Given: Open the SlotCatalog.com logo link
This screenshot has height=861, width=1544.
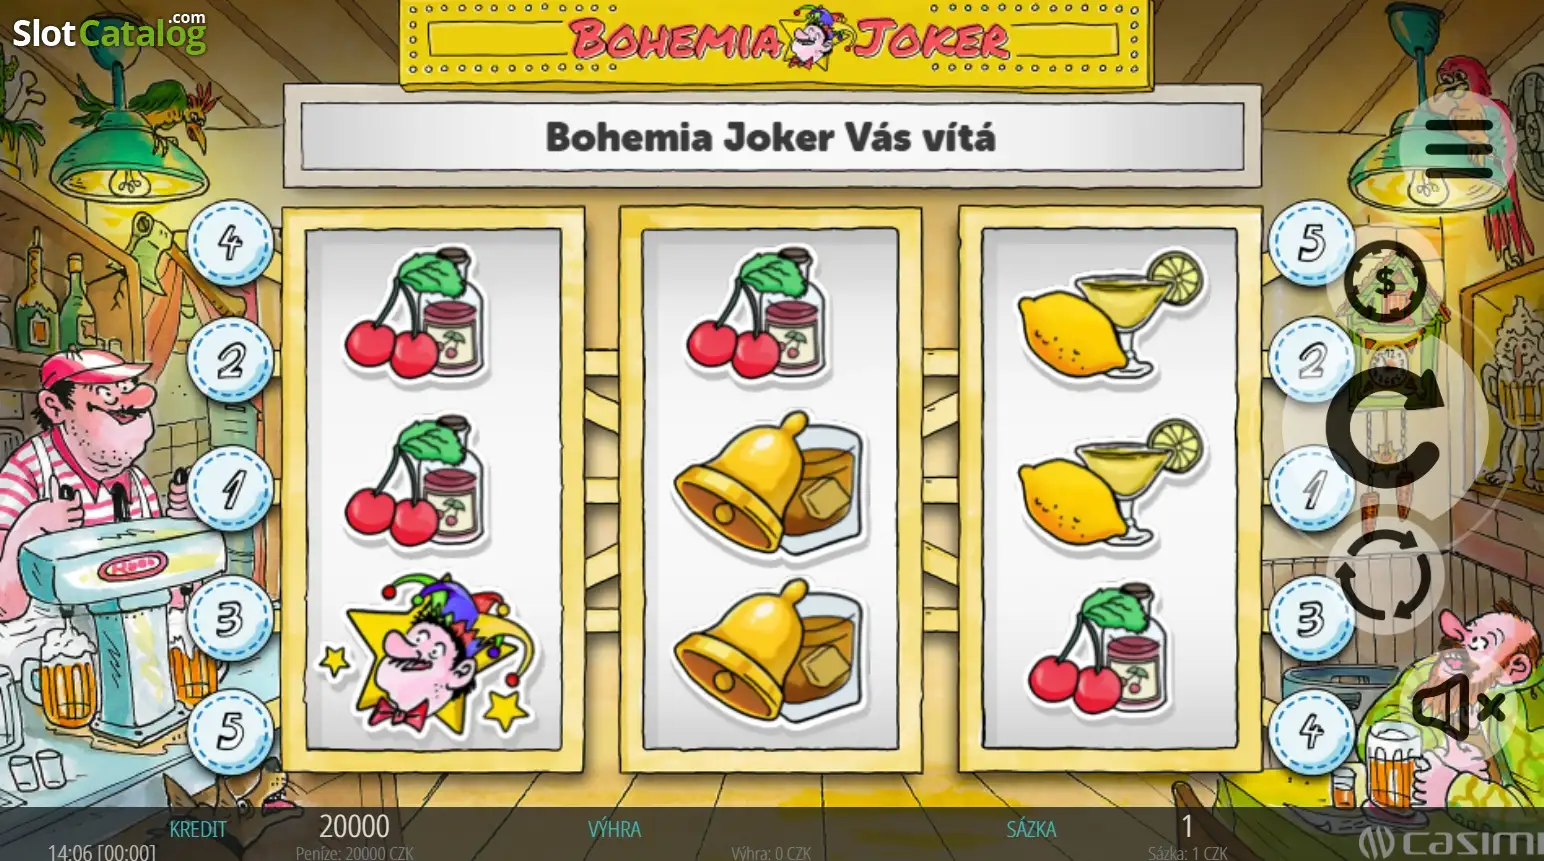Looking at the screenshot, I should pyautogui.click(x=109, y=32).
